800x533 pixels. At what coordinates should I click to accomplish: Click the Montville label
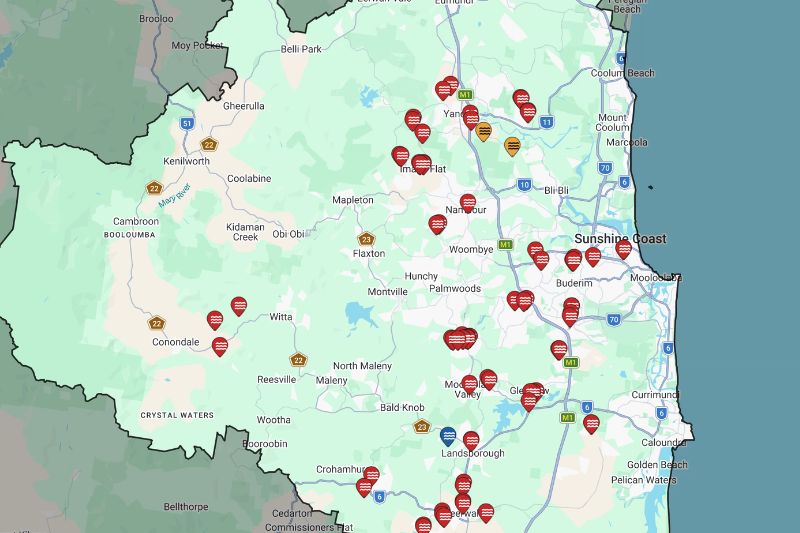click(x=387, y=292)
